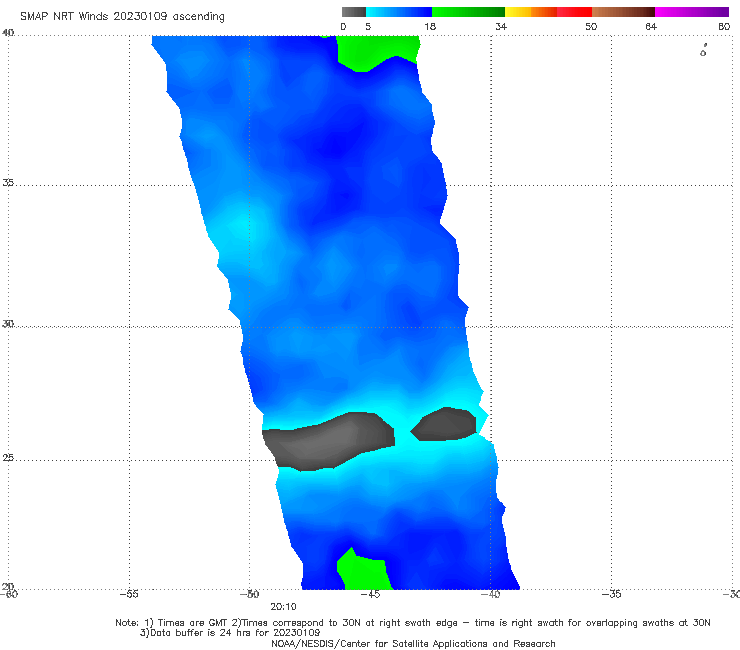Screen dimensions: 740x650
Task: Click the large dark gray low-wind patch
Action: pos(329,441)
